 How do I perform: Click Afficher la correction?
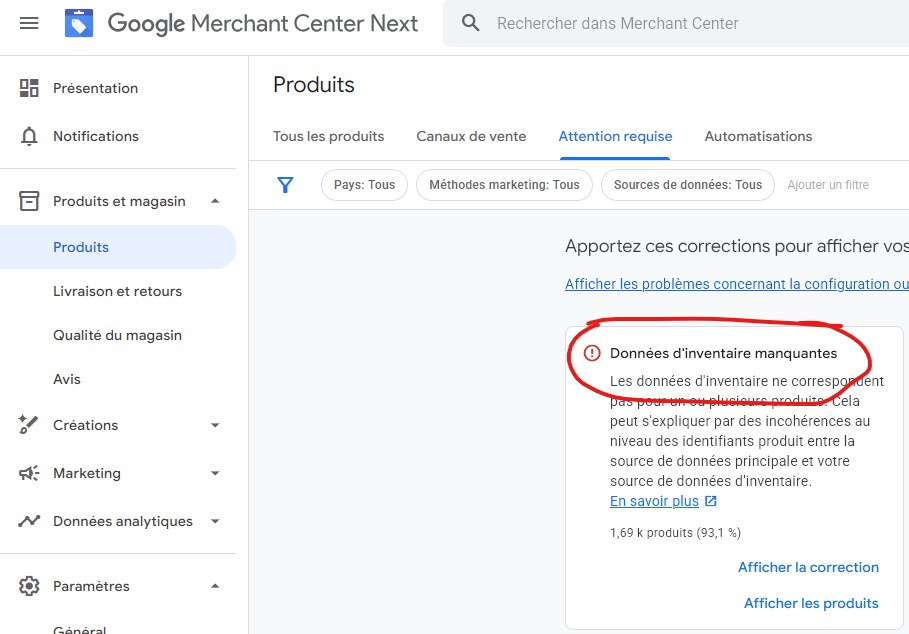click(808, 567)
